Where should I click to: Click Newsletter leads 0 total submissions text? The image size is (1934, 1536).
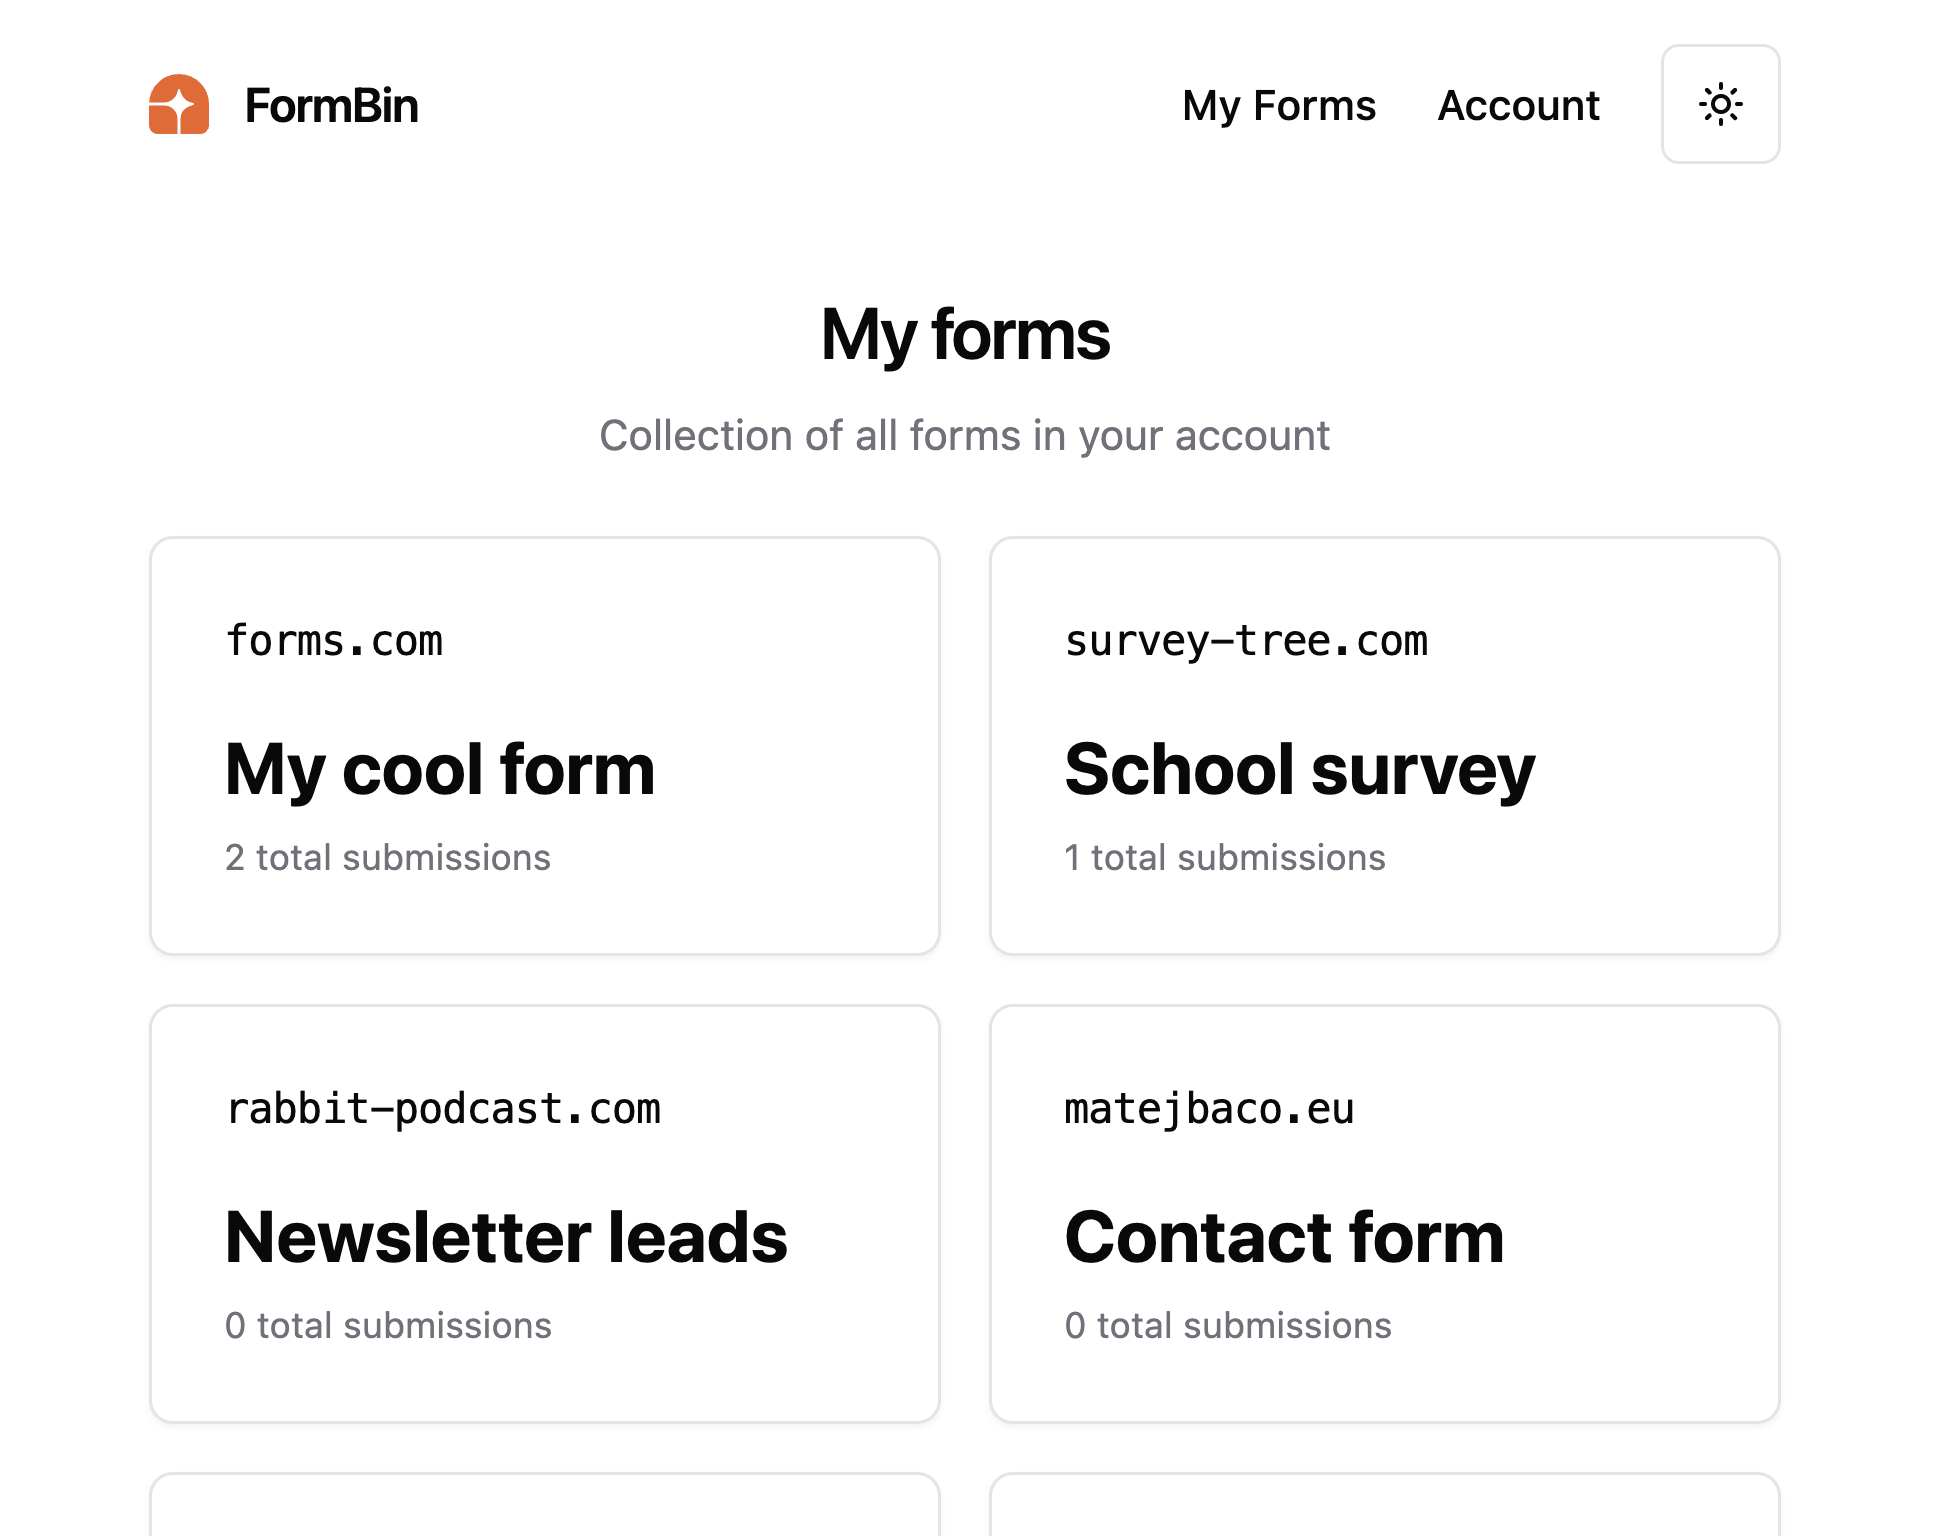pos(388,1325)
